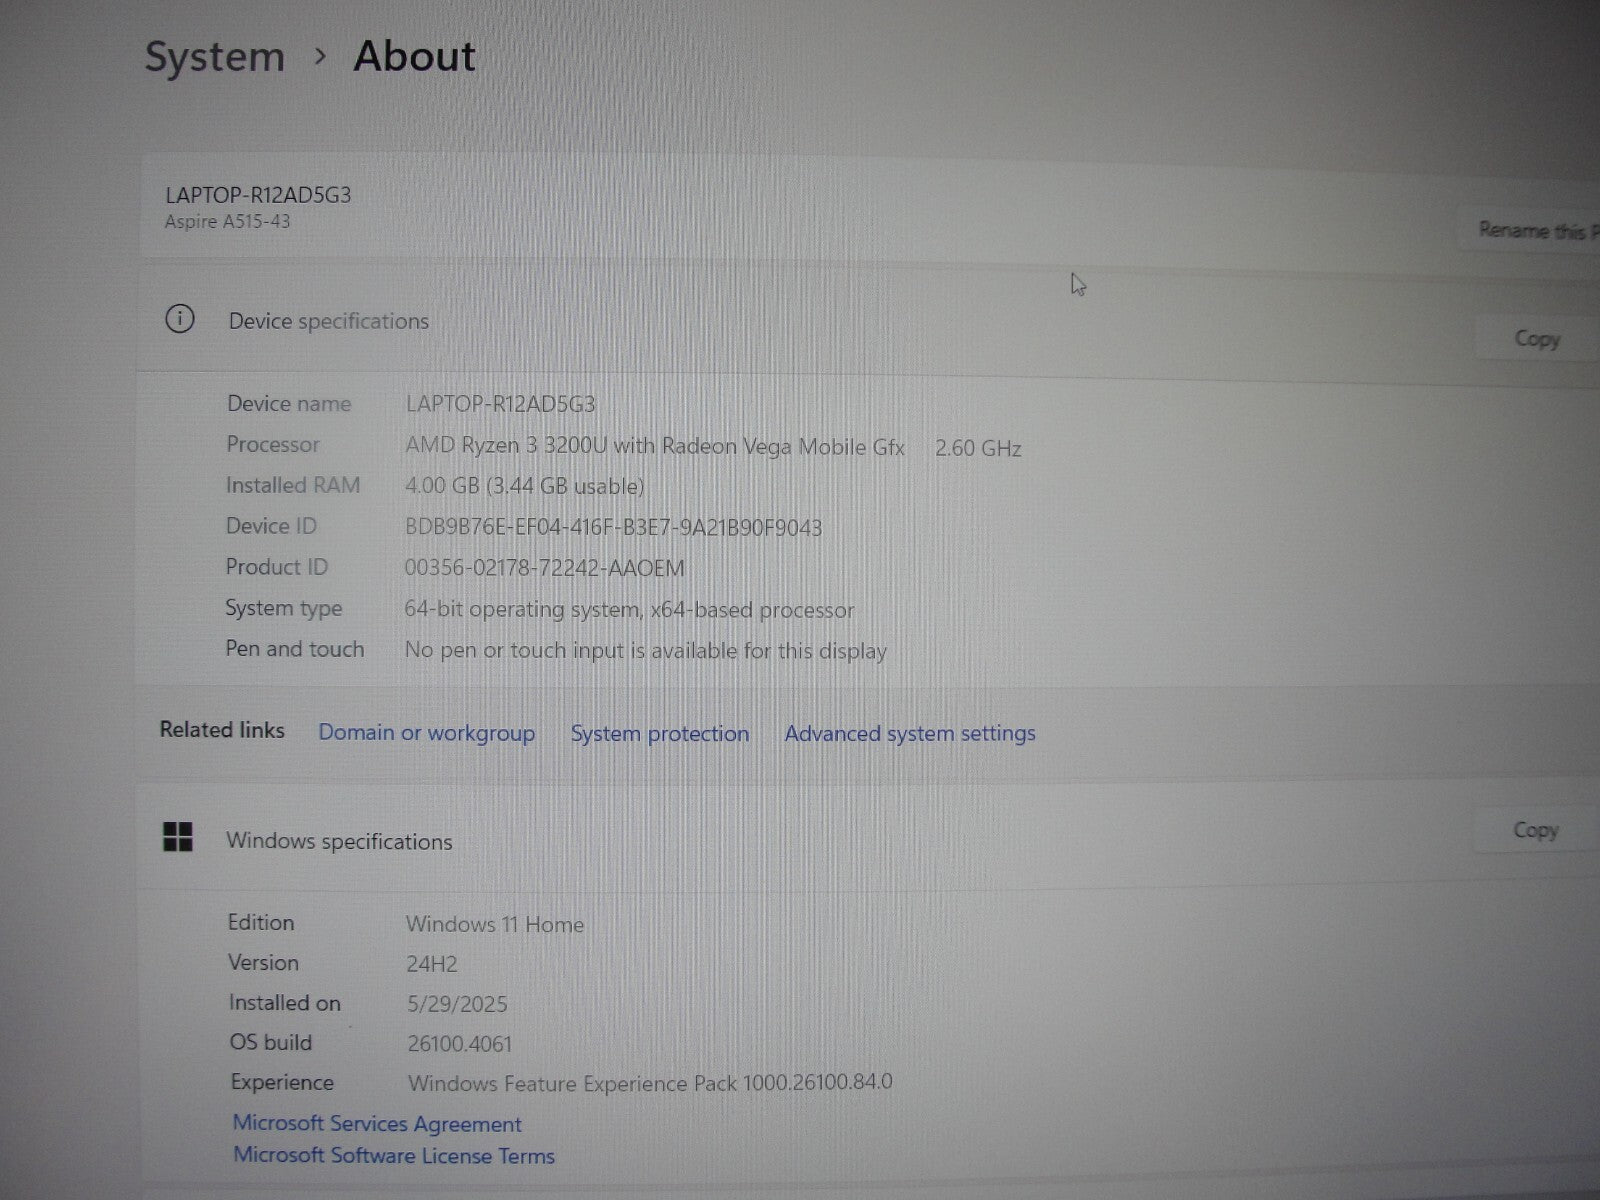1600x1200 pixels.
Task: Click the Version label
Action: tap(264, 962)
